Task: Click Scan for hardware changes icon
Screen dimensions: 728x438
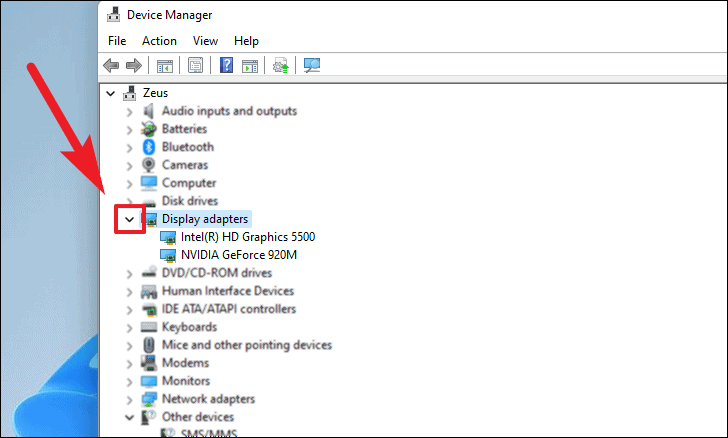Action: point(312,65)
